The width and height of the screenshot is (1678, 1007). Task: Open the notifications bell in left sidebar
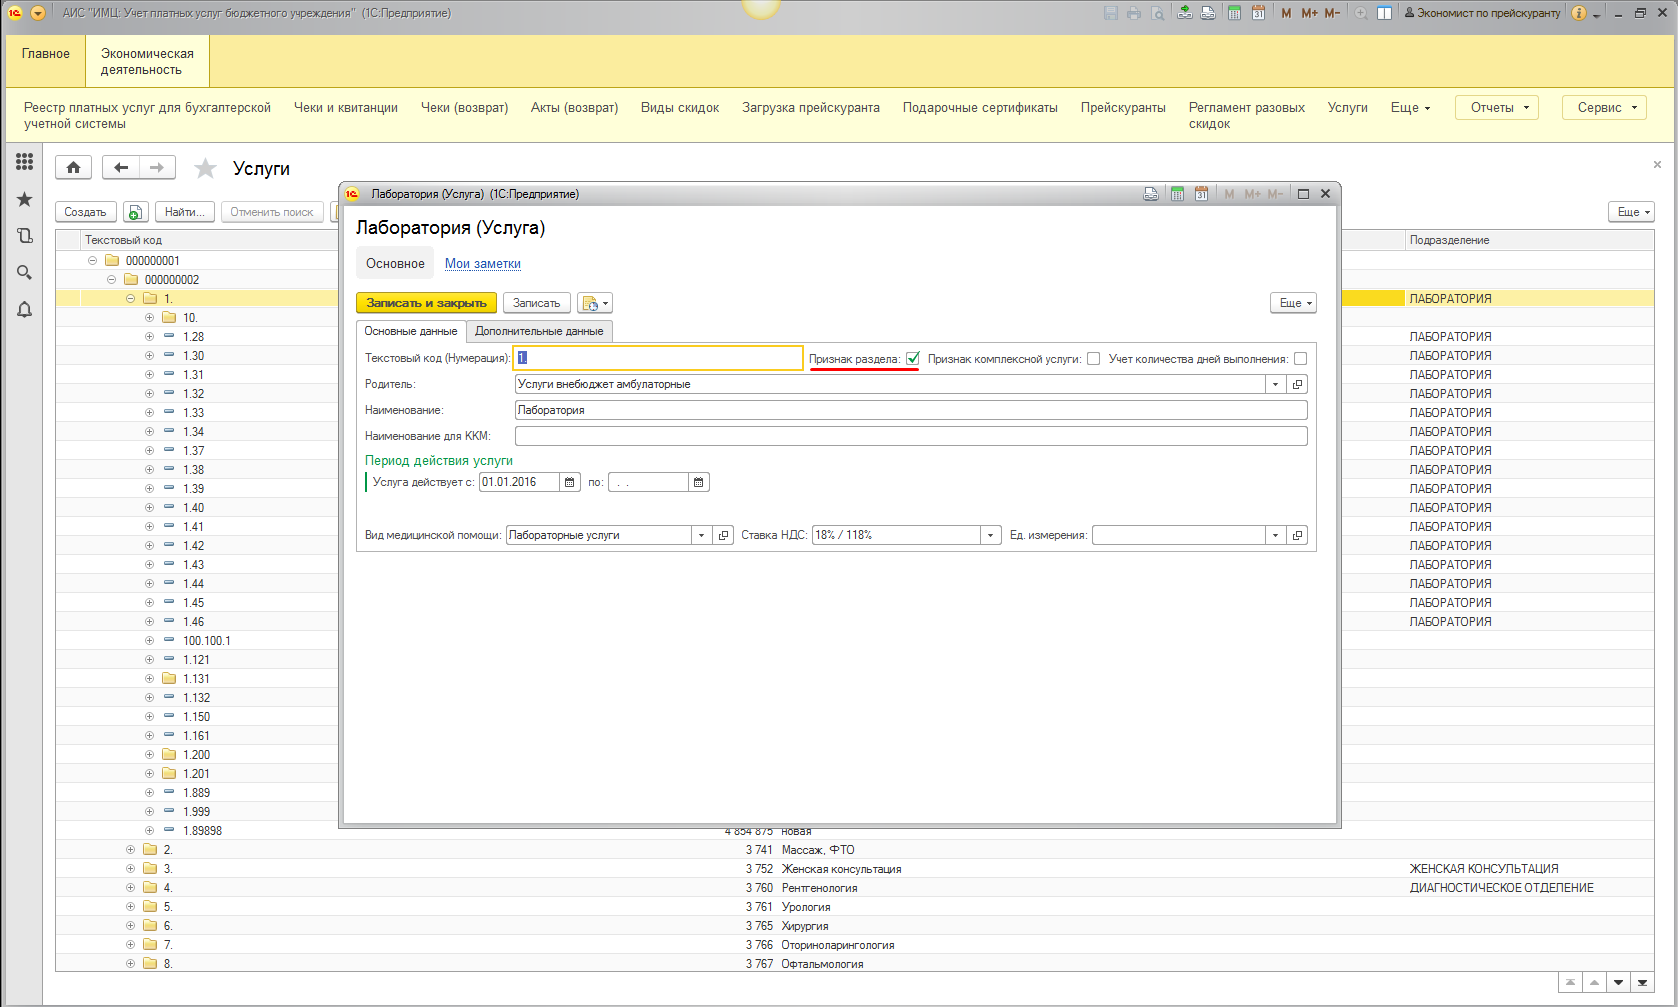point(25,310)
